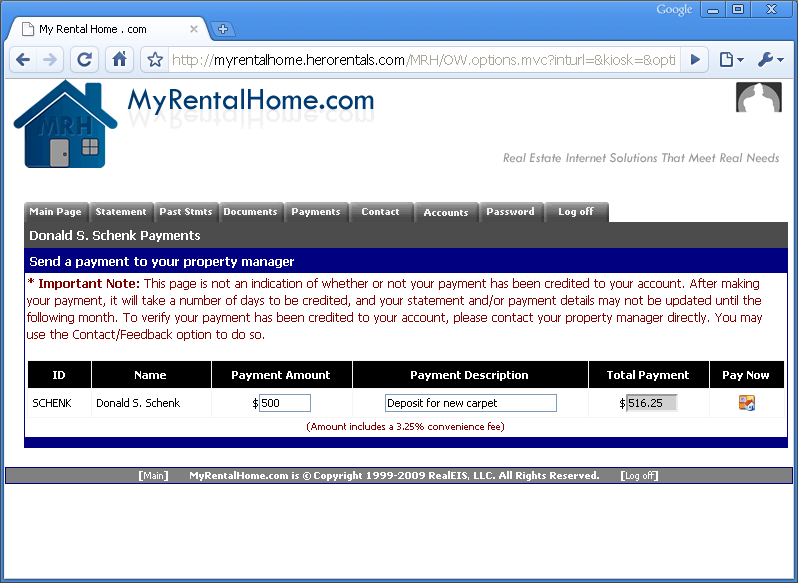Click the [Log off] footer link
Screen dimensions: 798x583
(x=639, y=476)
